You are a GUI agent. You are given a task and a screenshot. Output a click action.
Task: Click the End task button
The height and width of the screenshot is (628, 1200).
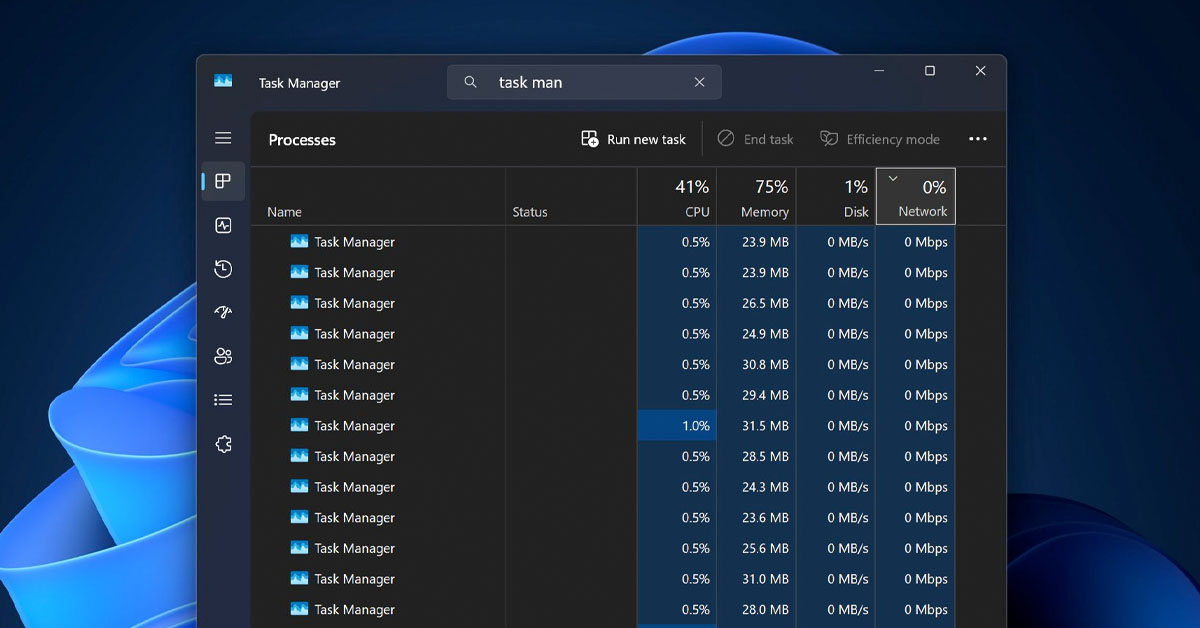756,139
